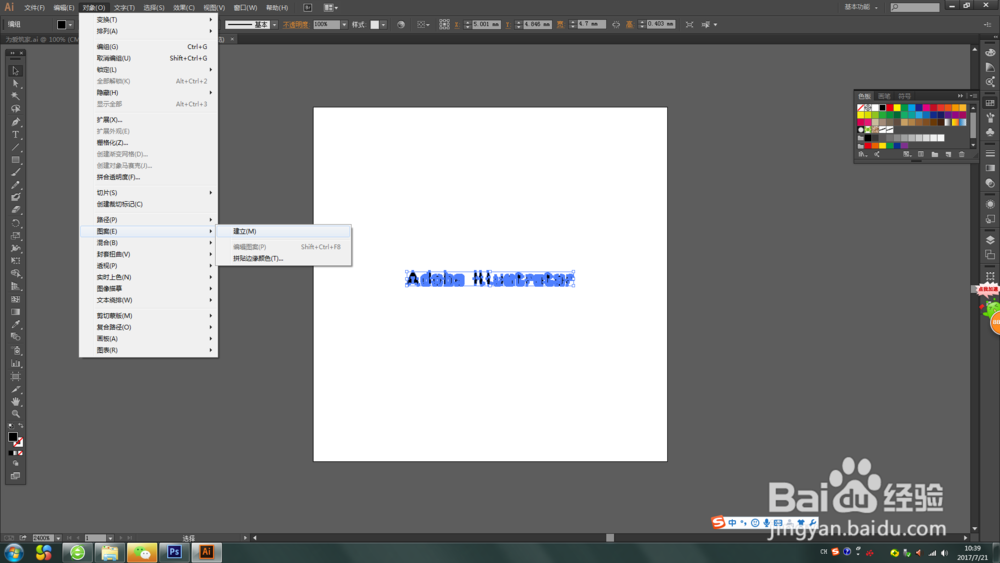The height and width of the screenshot is (563, 1000).
Task: Open the 效果(C) menu
Action: tap(184, 8)
